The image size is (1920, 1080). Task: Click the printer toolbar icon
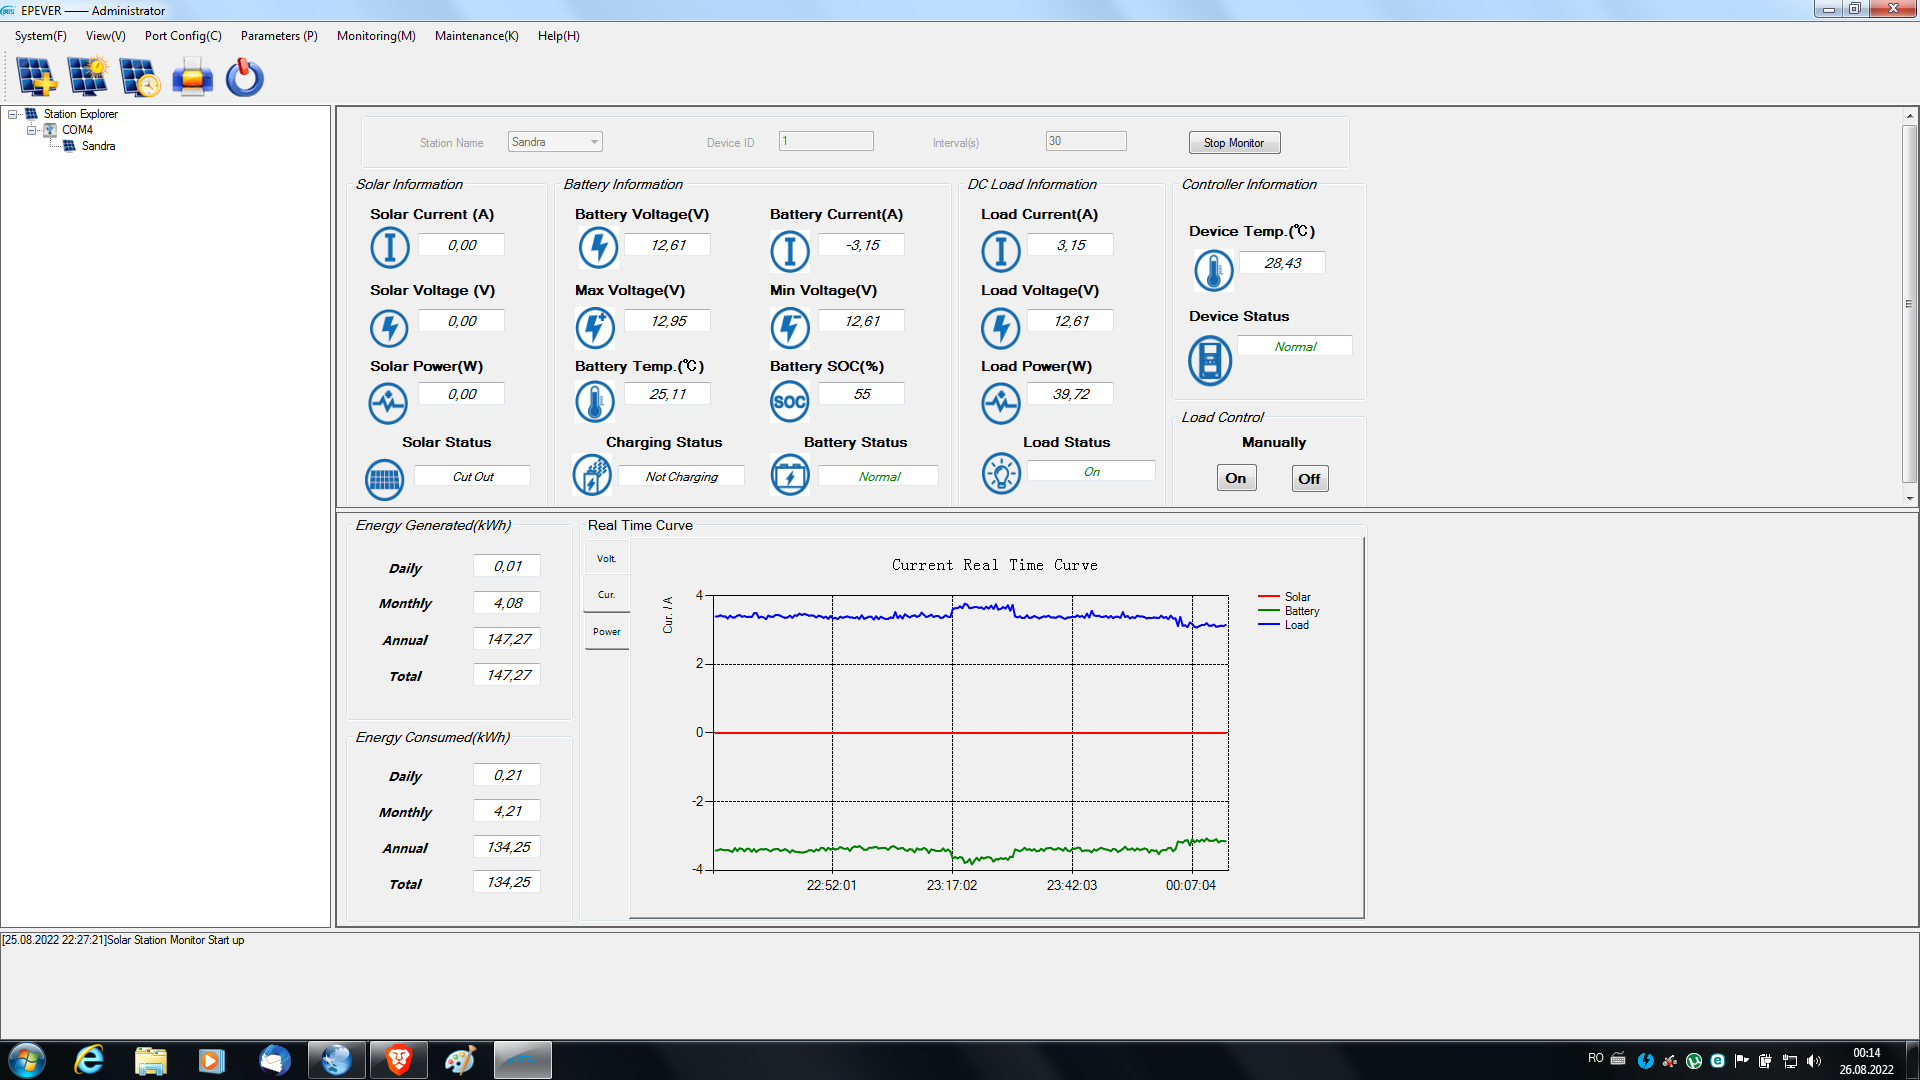click(192, 77)
